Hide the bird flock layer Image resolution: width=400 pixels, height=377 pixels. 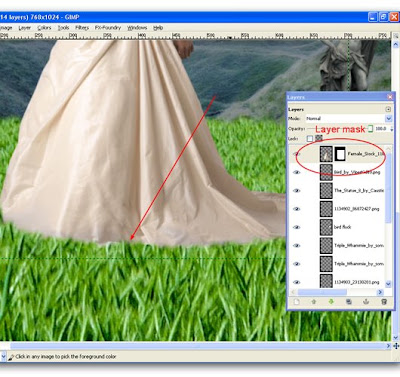point(296,227)
